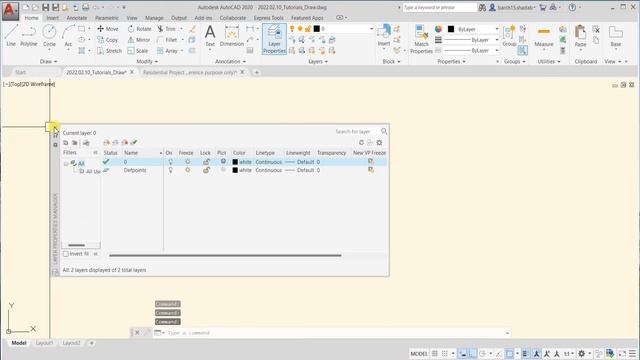Click the Start tab
640x360 pixels.
click(x=20, y=72)
